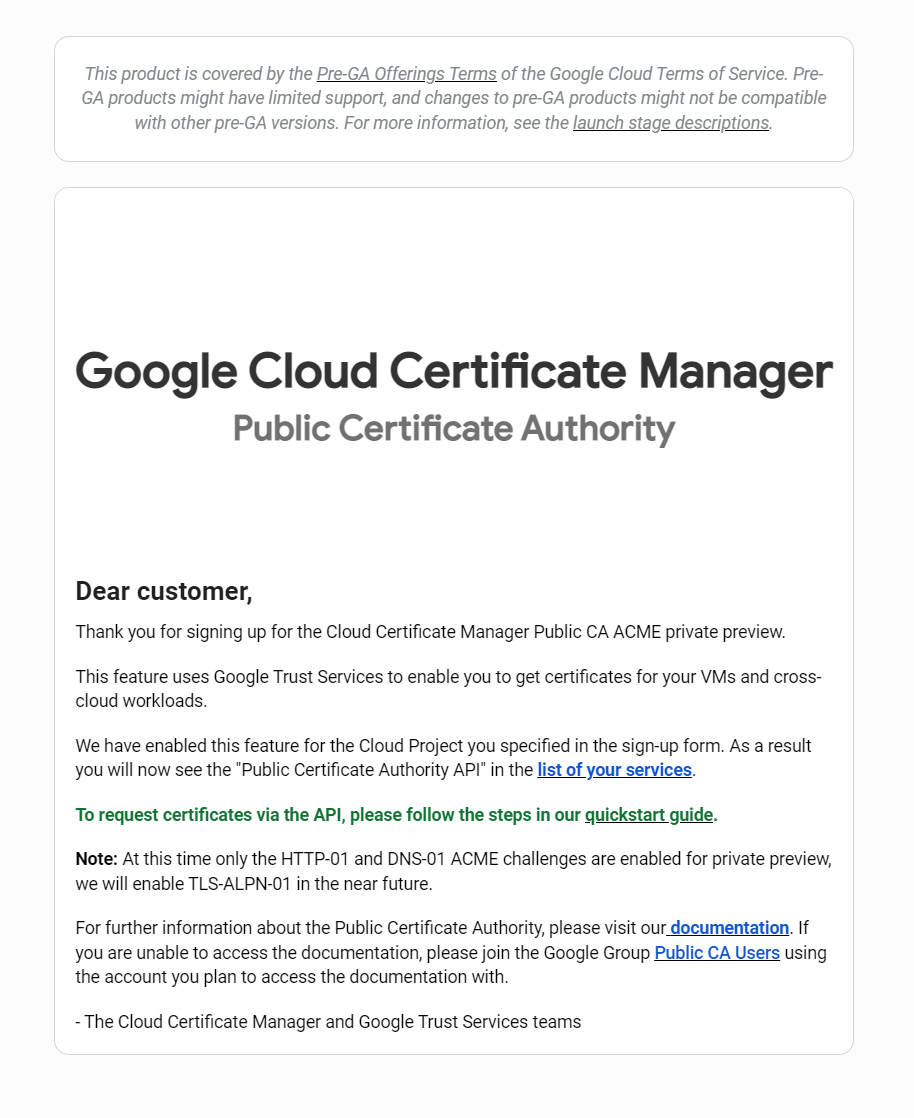Click the text "Public Certificate Authority API" in quotes
Image resolution: width=914 pixels, height=1118 pixels.
[361, 770]
